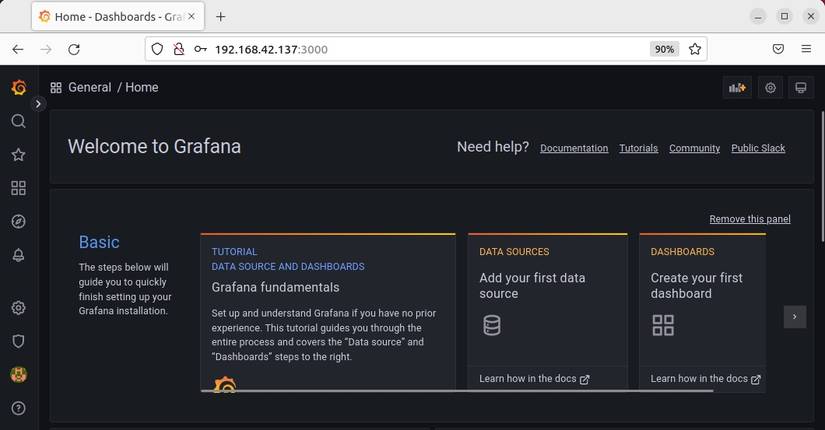
Task: Open Pocket save icon in toolbar
Action: pos(778,49)
